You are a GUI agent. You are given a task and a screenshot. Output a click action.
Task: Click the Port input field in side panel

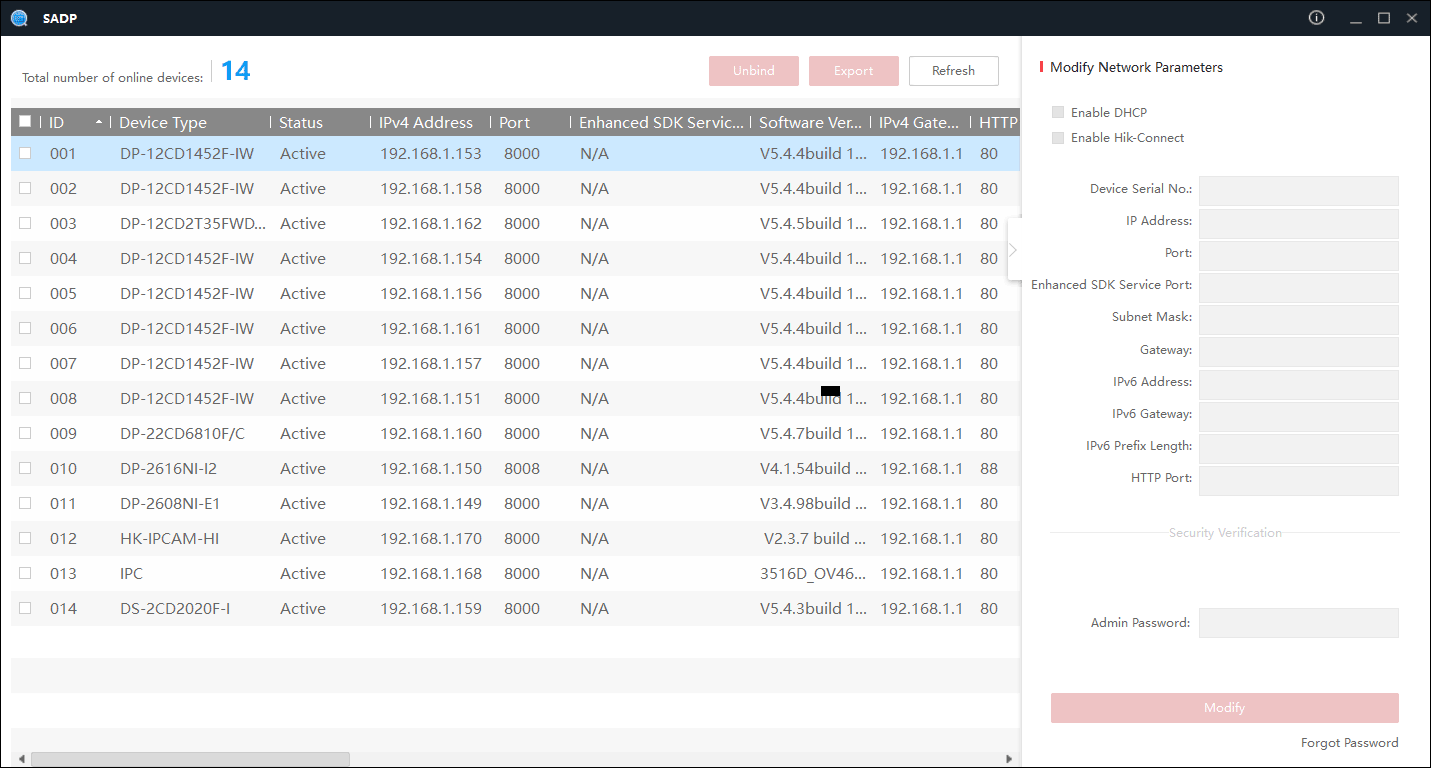click(1299, 255)
